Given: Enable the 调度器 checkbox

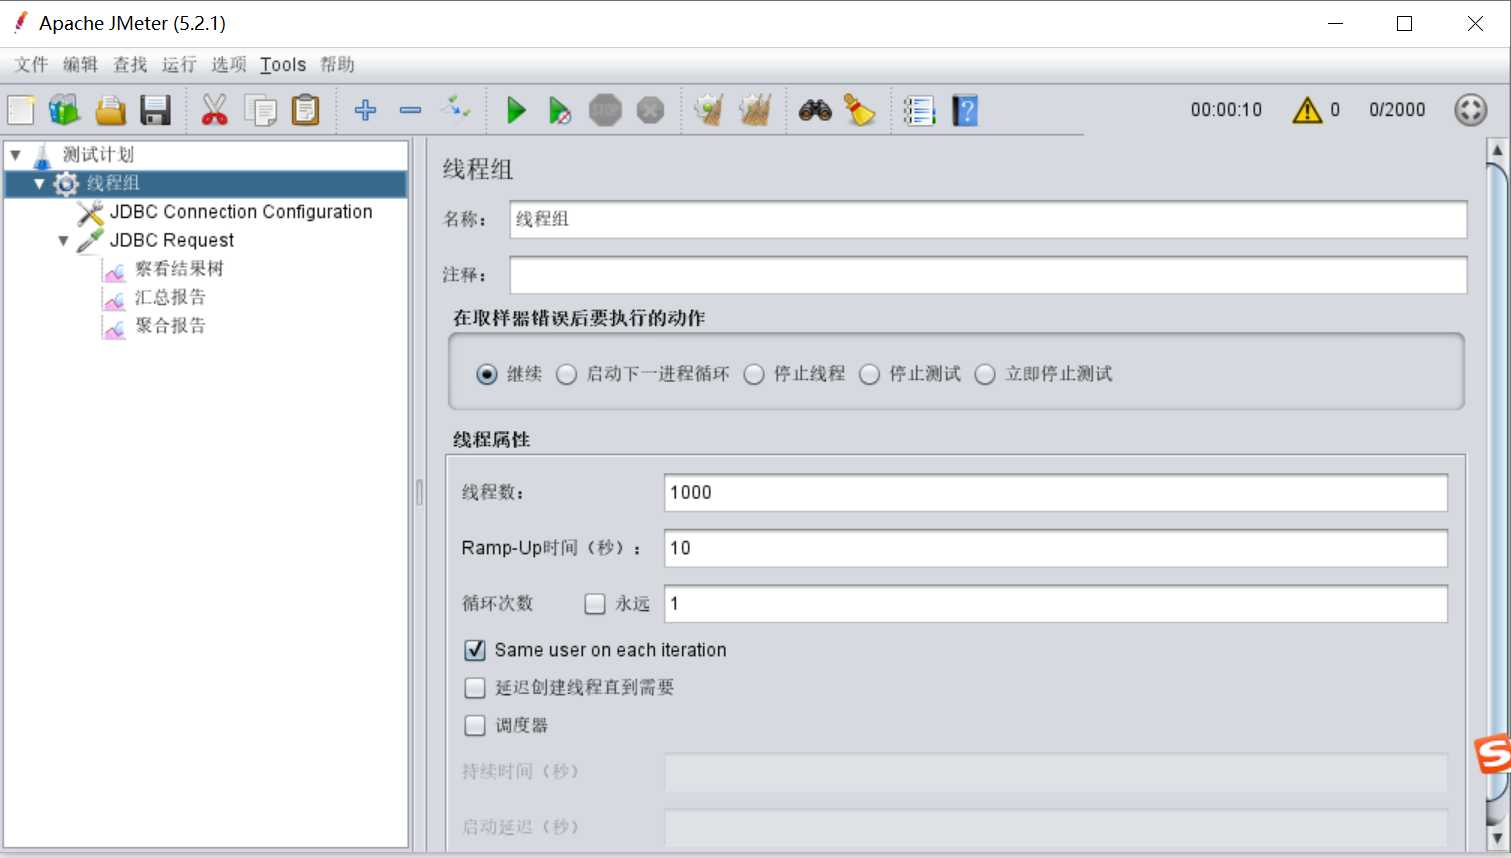Looking at the screenshot, I should [475, 726].
